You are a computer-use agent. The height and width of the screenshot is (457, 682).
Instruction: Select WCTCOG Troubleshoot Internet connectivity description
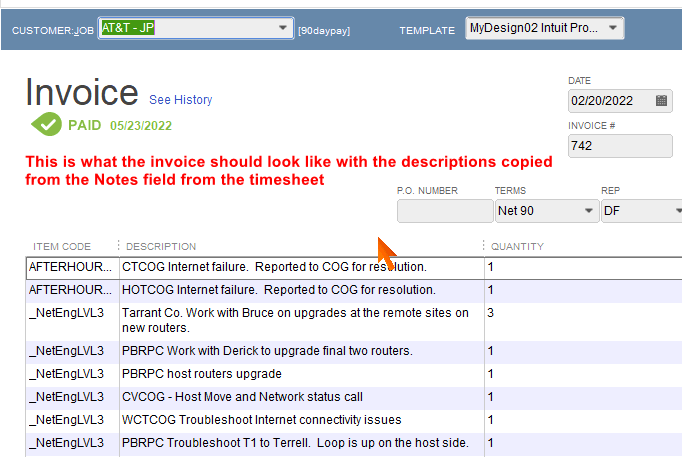coord(302,420)
